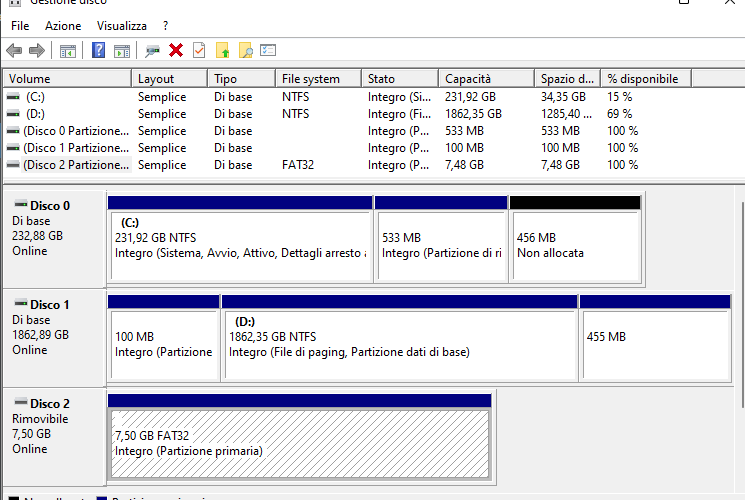Sort by the Spazio d... column header
The height and width of the screenshot is (500, 745).
point(568,78)
